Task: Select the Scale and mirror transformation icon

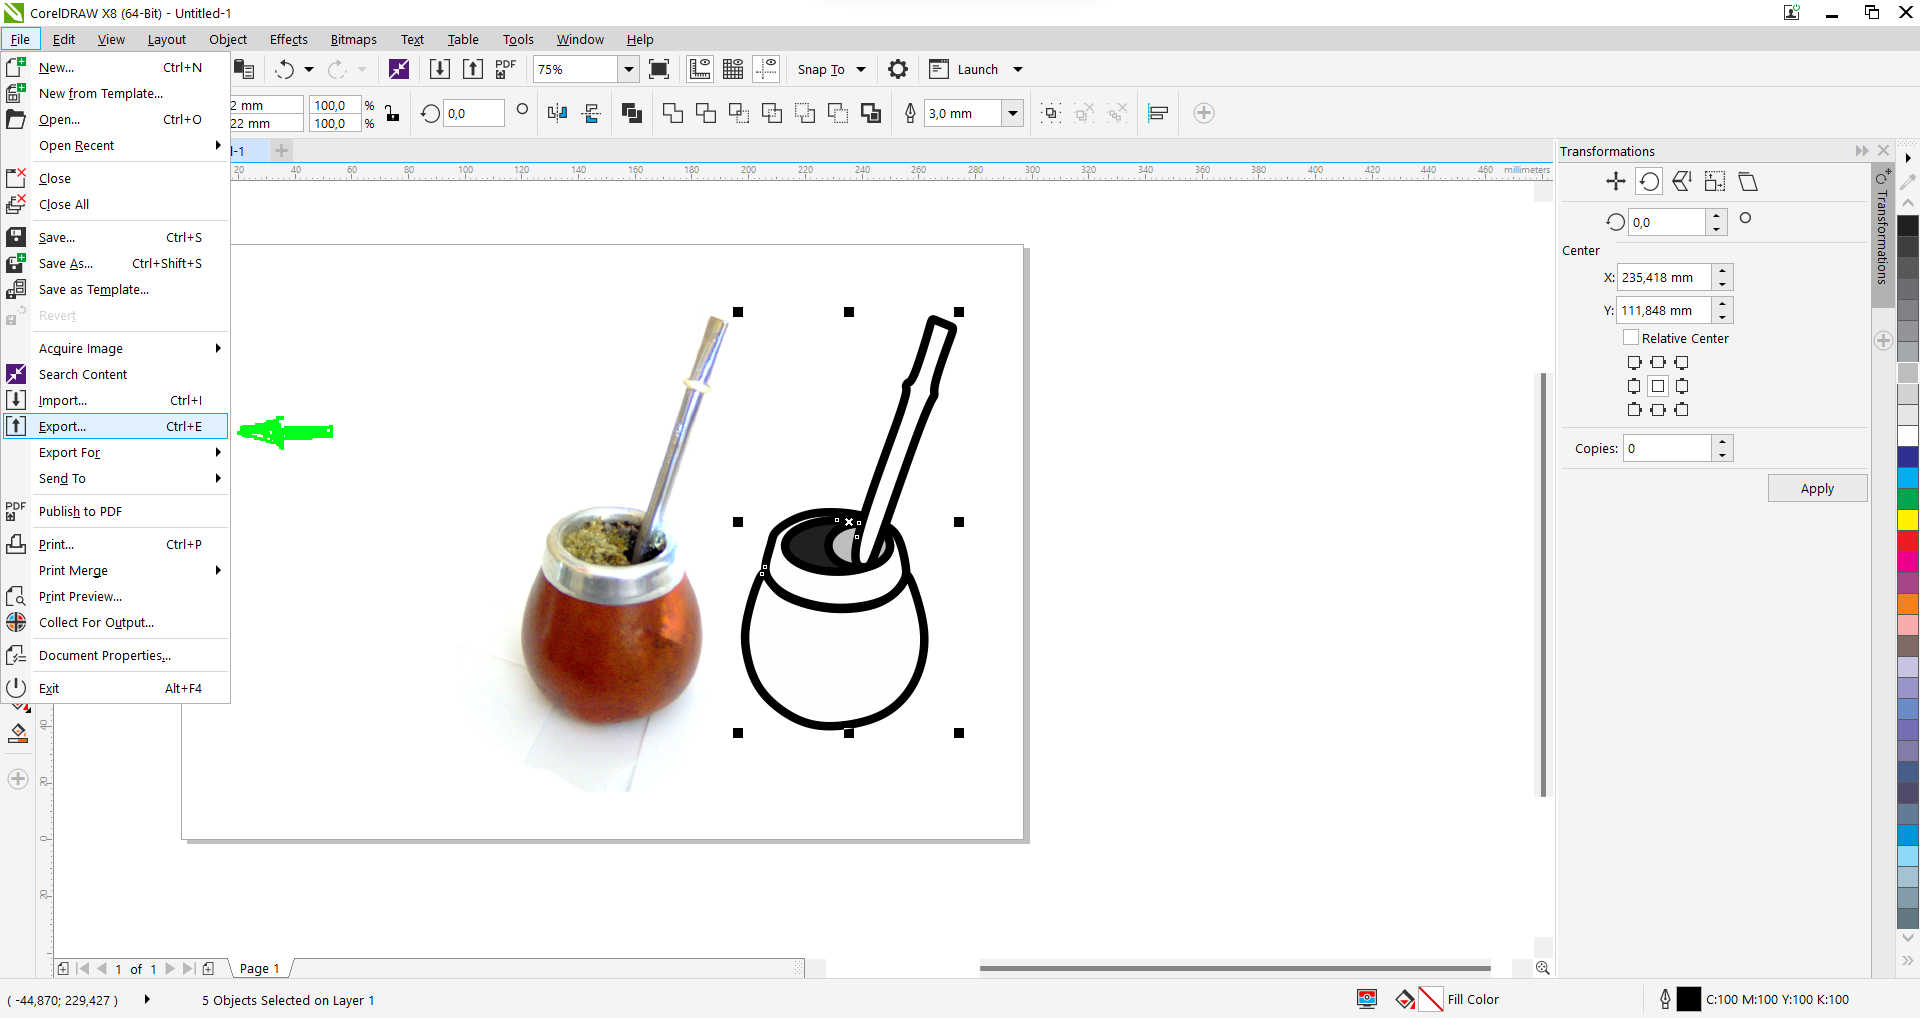Action: coord(1682,181)
